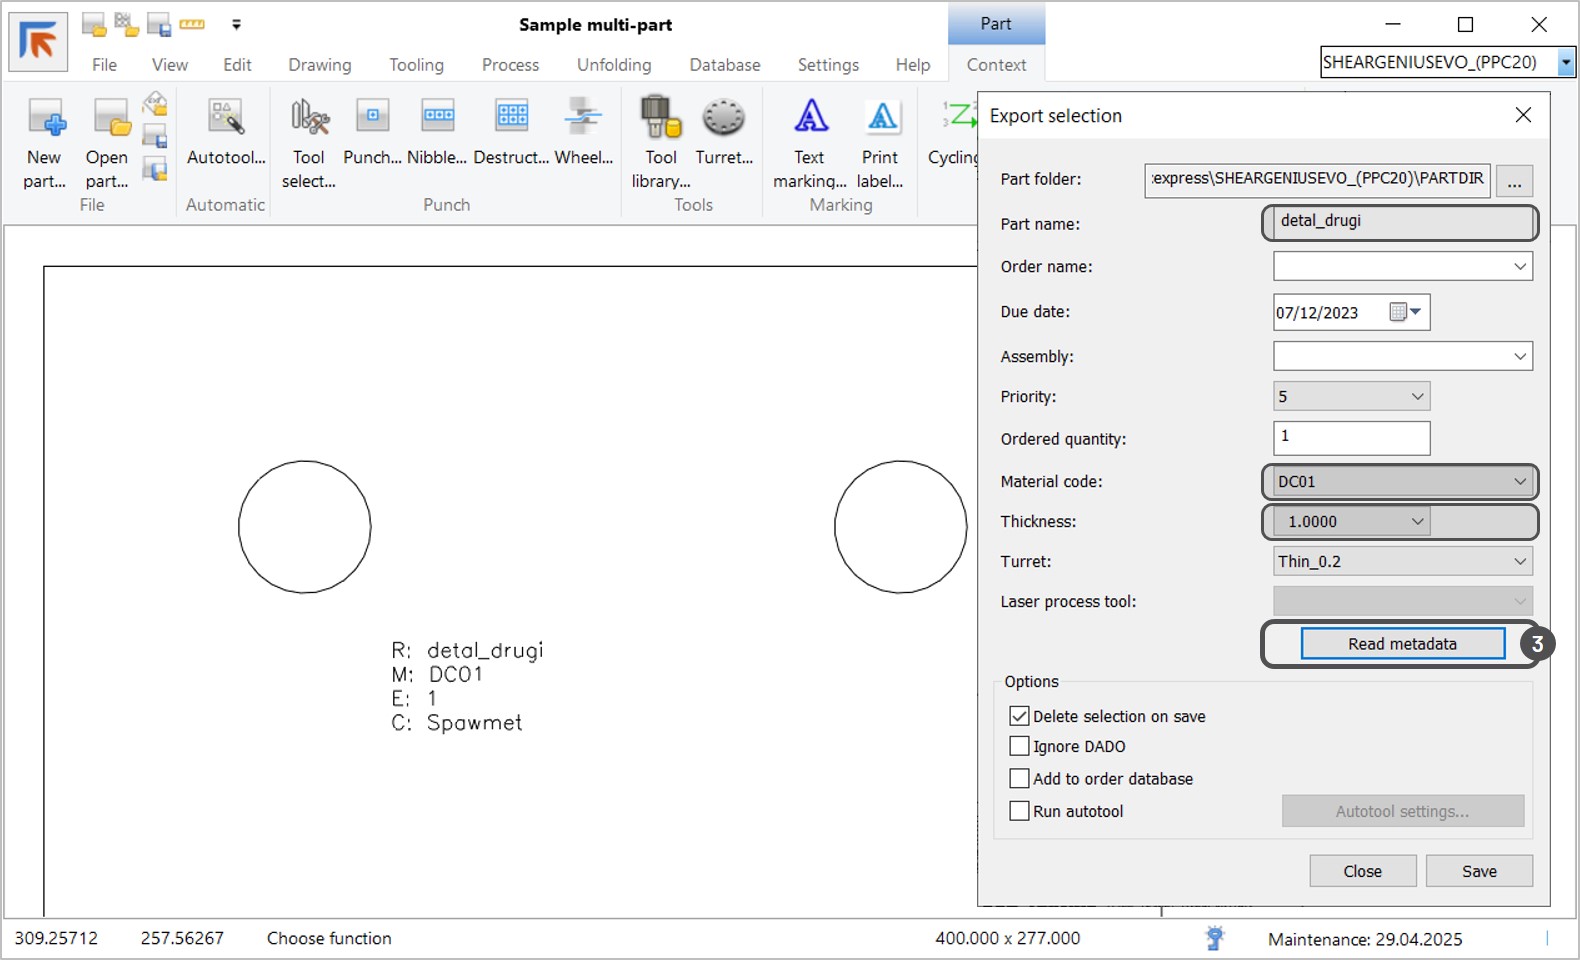Uncheck Delete selection on save
Image resolution: width=1580 pixels, height=960 pixels.
tap(1019, 716)
